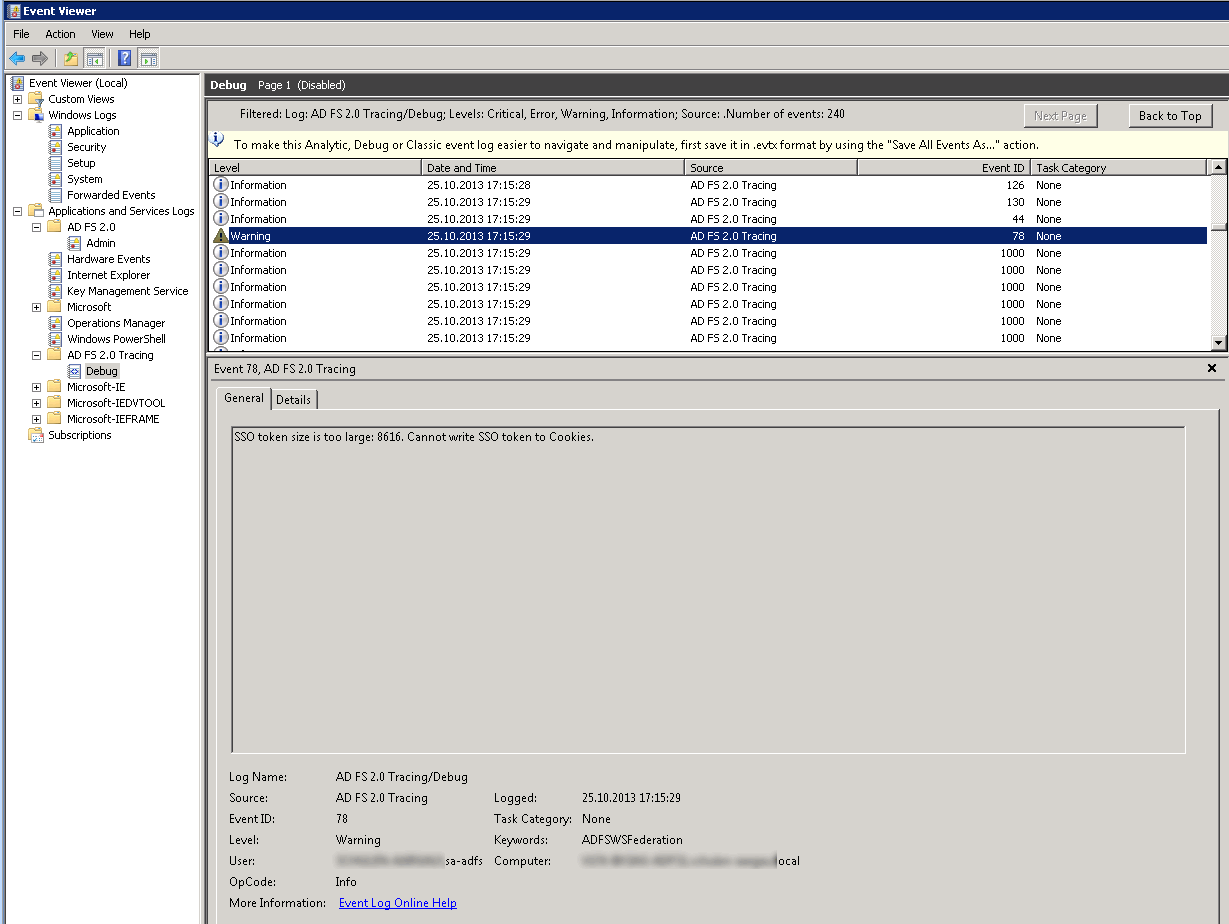
Task: Click the Up One Level toolbar icon
Action: [71, 58]
